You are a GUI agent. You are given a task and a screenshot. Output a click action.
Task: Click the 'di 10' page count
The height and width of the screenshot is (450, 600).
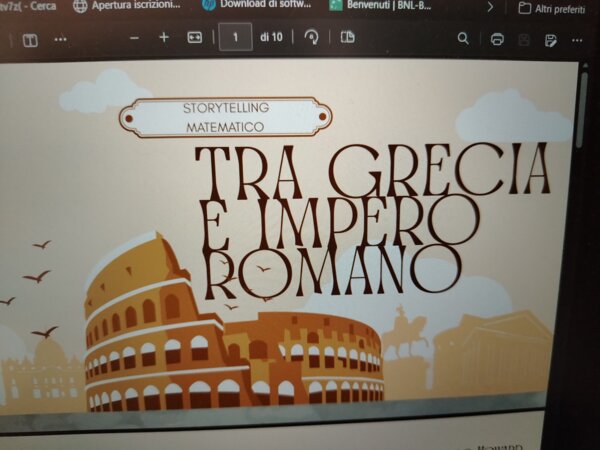pyautogui.click(x=271, y=37)
